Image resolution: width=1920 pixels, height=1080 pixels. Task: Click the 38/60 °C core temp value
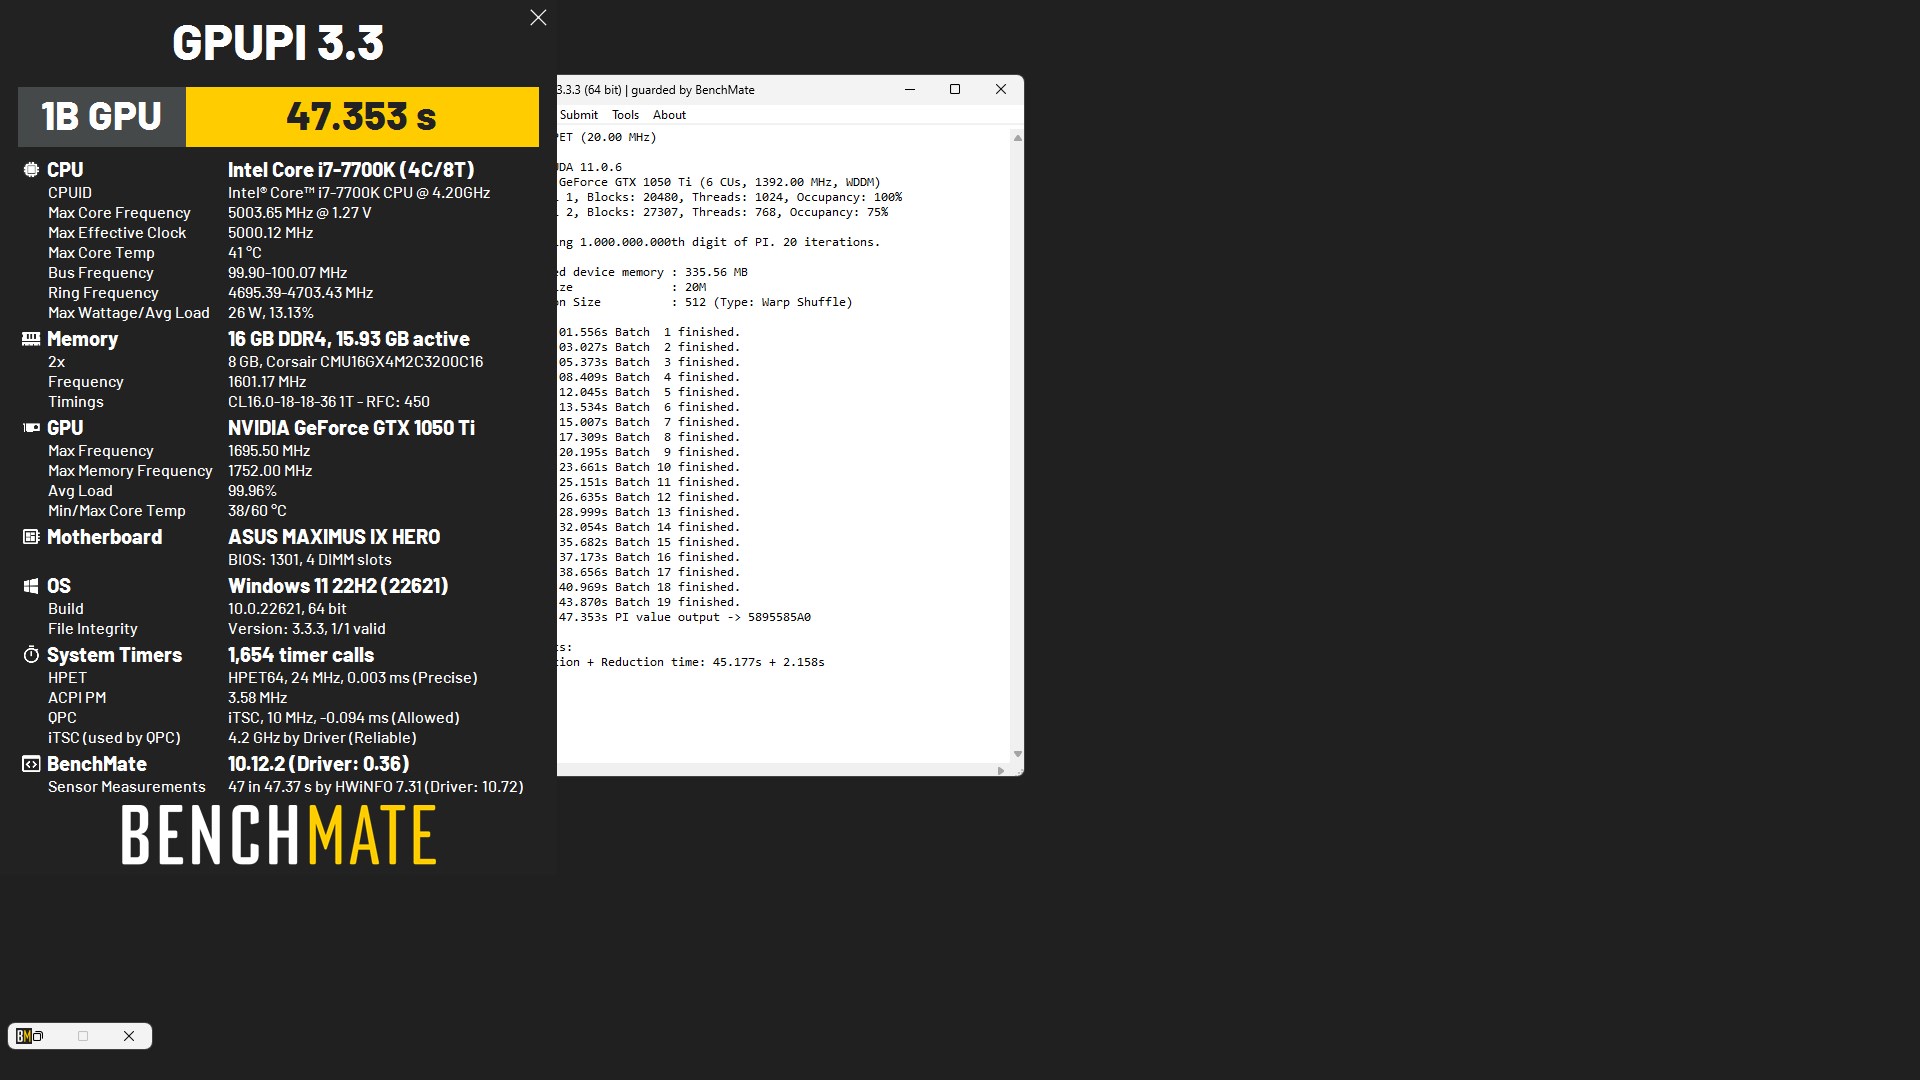coord(257,511)
